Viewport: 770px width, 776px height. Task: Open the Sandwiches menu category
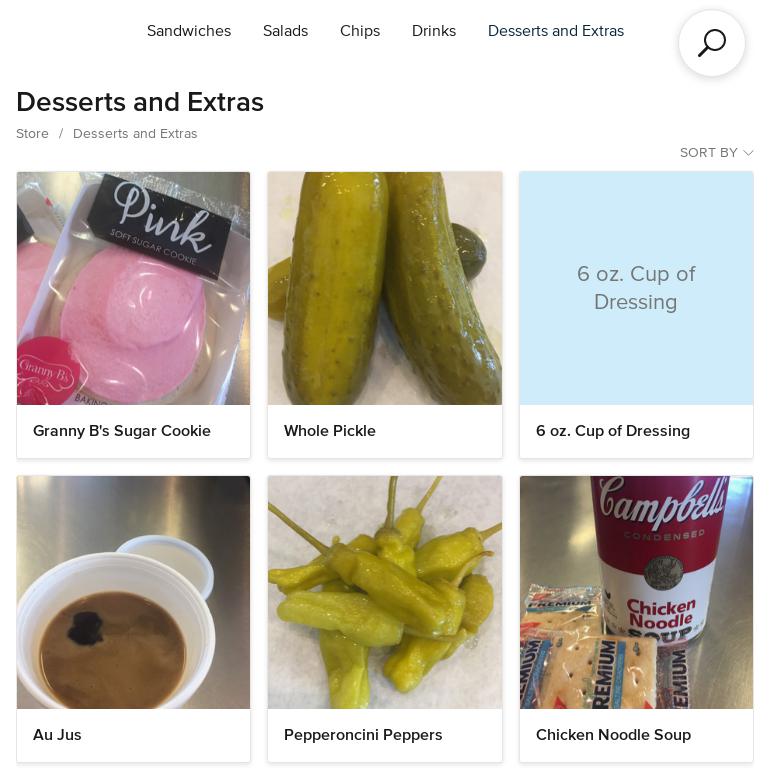(189, 31)
